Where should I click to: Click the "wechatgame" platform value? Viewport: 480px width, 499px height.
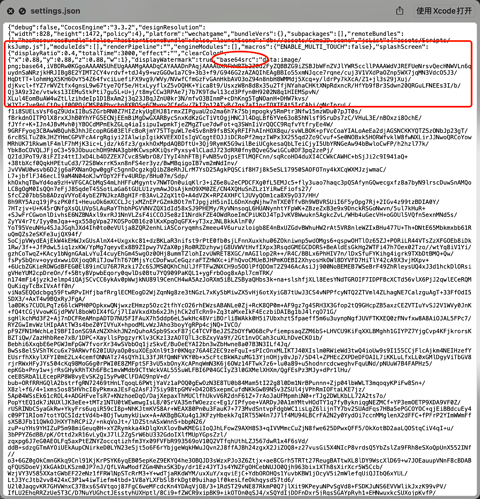coord(204,34)
